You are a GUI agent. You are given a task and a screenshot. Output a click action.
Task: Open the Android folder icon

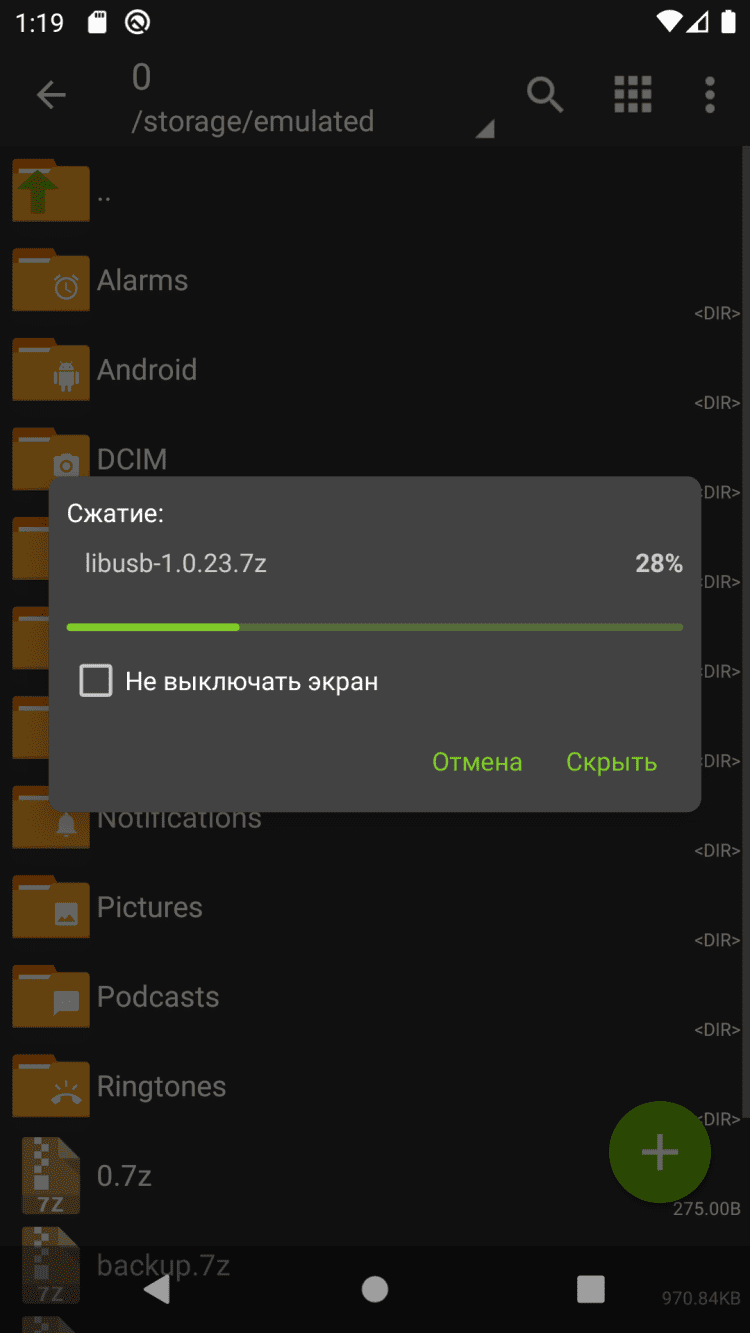[51, 371]
